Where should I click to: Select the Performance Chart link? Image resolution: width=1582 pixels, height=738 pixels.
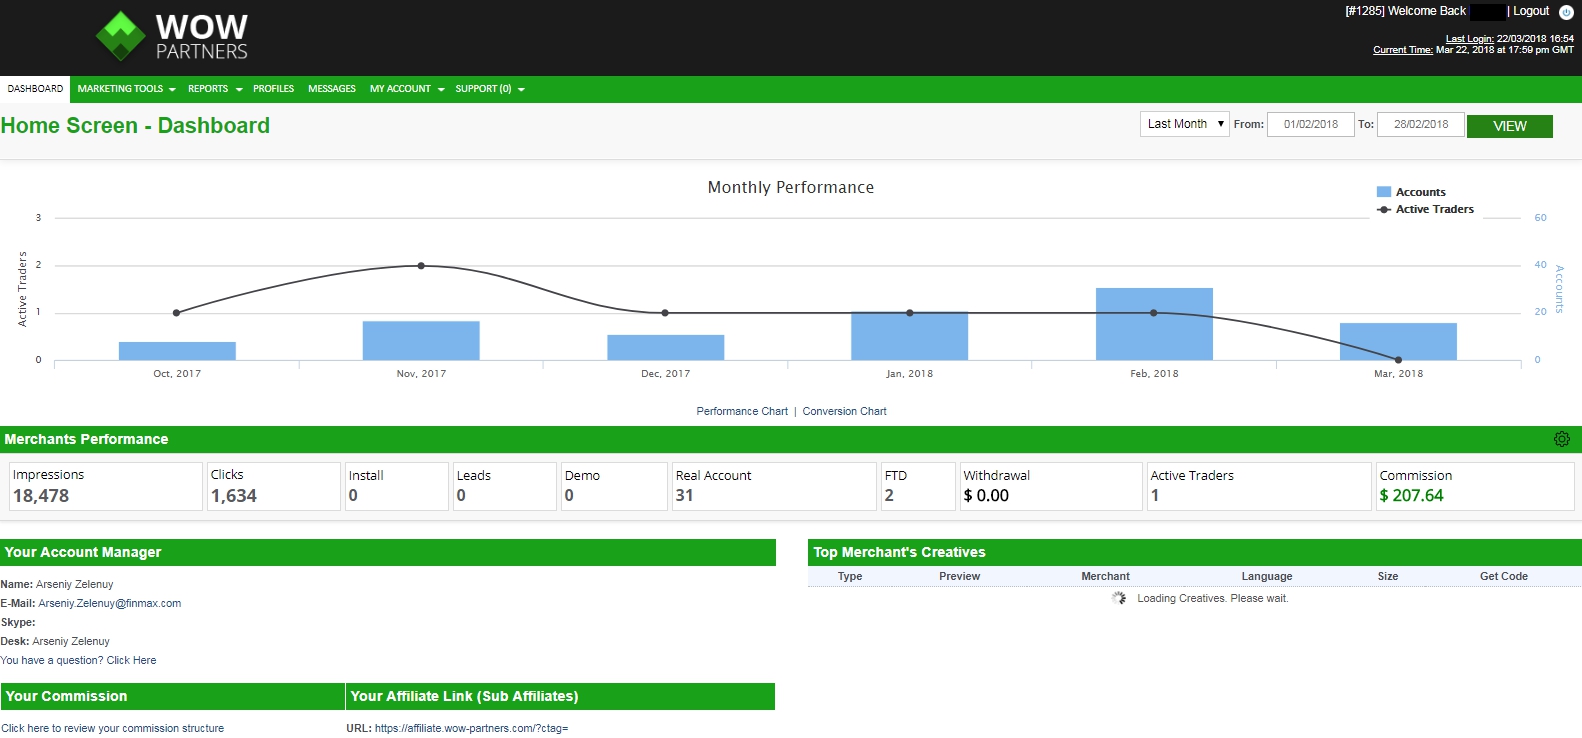pyautogui.click(x=742, y=411)
